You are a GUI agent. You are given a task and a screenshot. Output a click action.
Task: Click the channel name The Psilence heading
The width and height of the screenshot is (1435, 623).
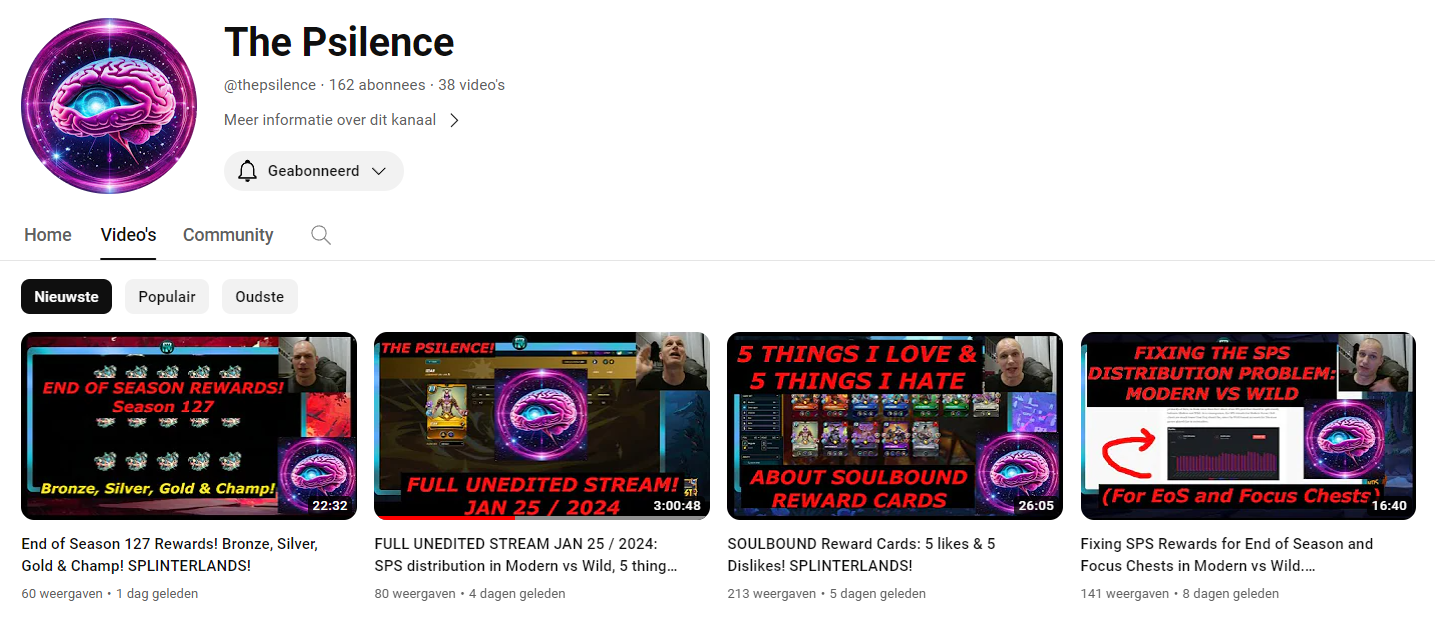pyautogui.click(x=339, y=42)
